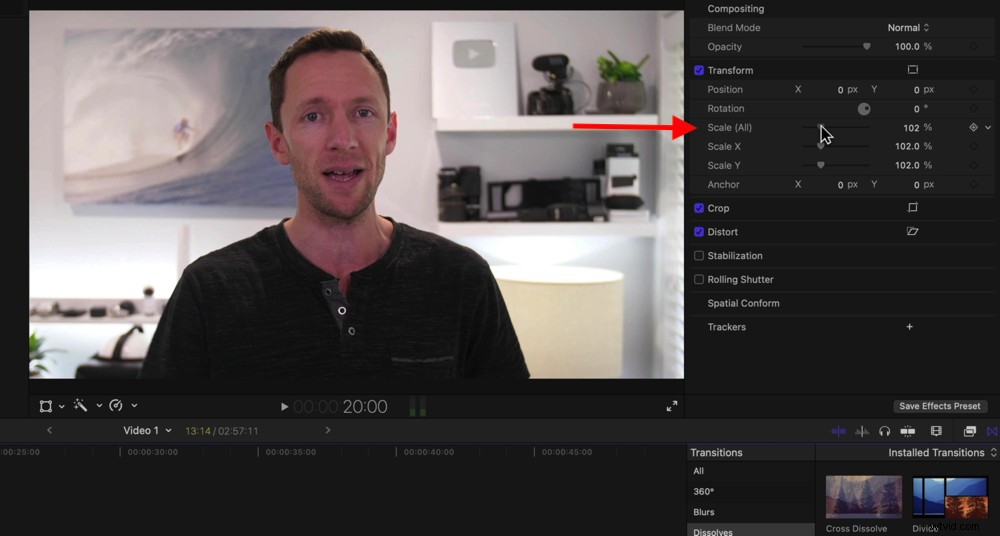This screenshot has height=536, width=1000.
Task: Toggle snapping in the timeline
Action: coord(908,431)
